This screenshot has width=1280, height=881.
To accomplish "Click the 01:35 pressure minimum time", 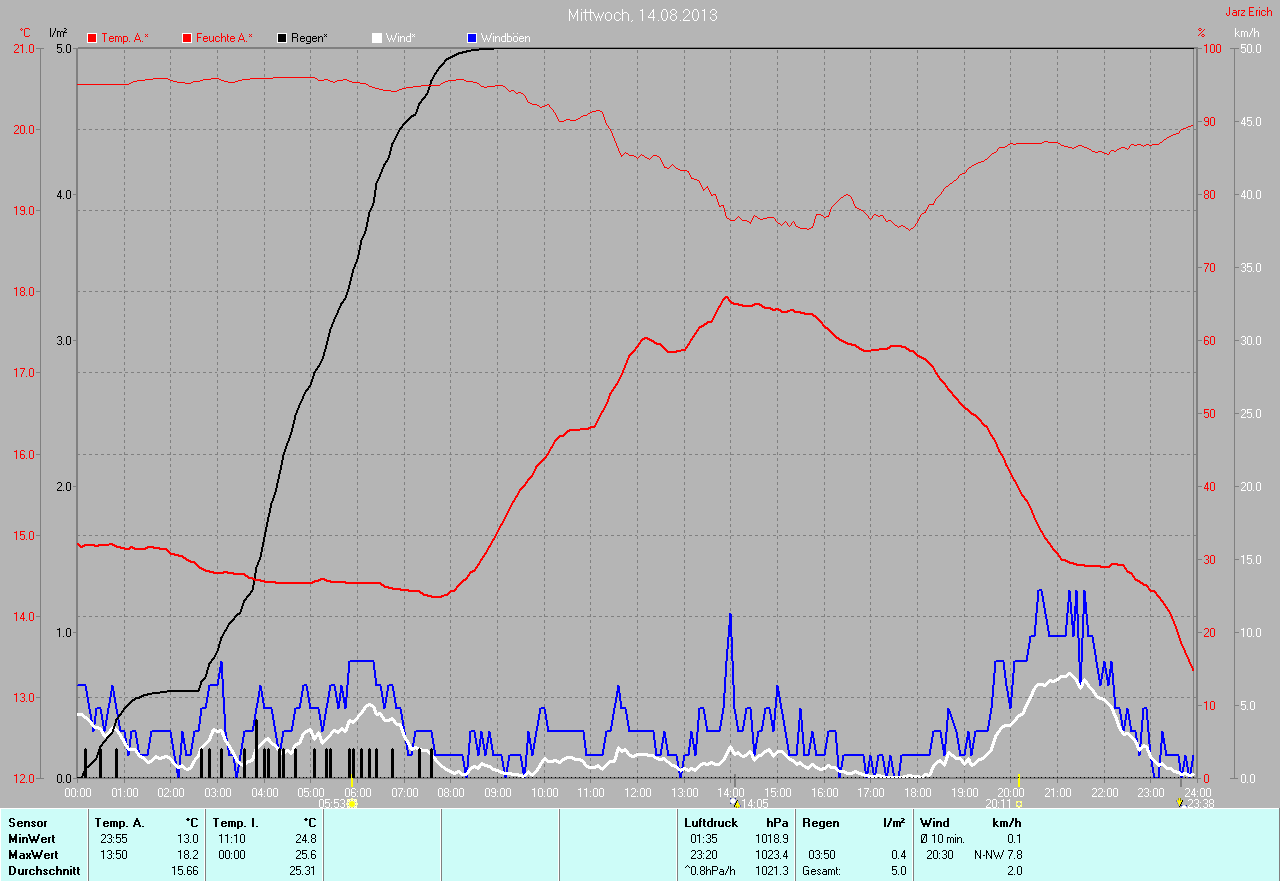I will (x=705, y=839).
